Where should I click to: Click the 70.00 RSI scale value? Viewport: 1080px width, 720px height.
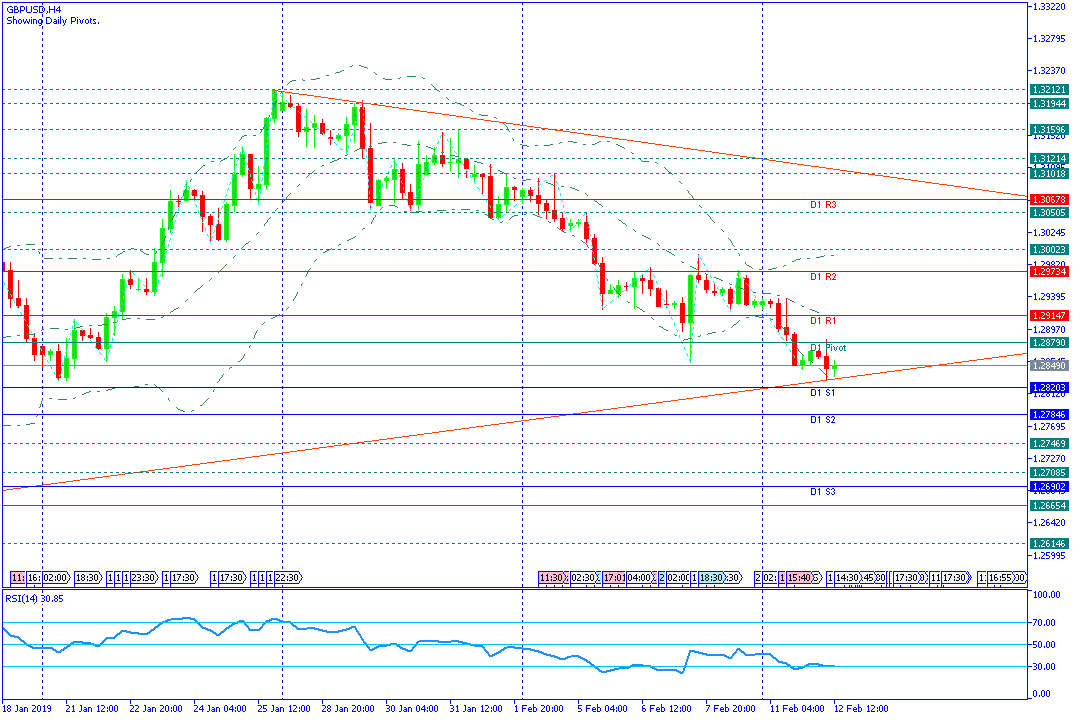[x=1044, y=622]
